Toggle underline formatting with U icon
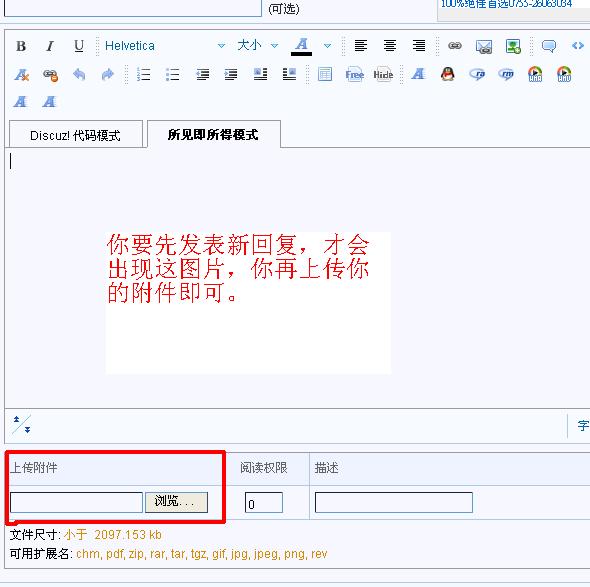Image resolution: width=590 pixels, height=587 pixels. 79,46
